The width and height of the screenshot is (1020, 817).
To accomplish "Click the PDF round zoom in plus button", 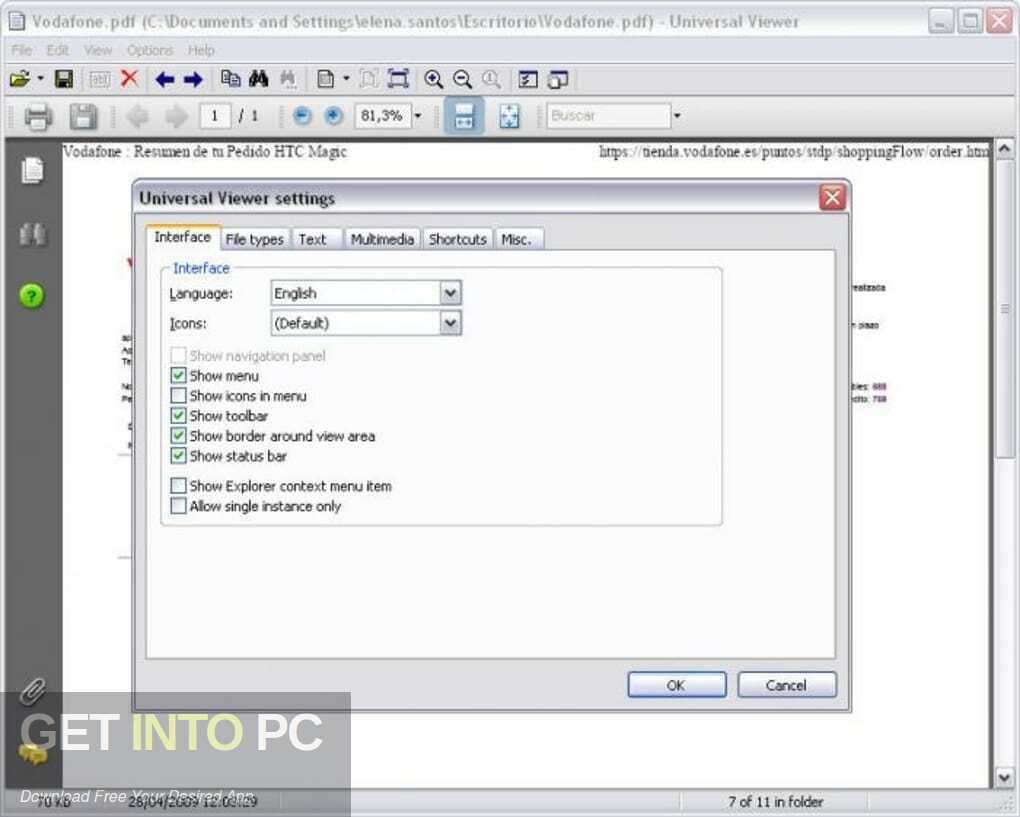I will [x=333, y=116].
